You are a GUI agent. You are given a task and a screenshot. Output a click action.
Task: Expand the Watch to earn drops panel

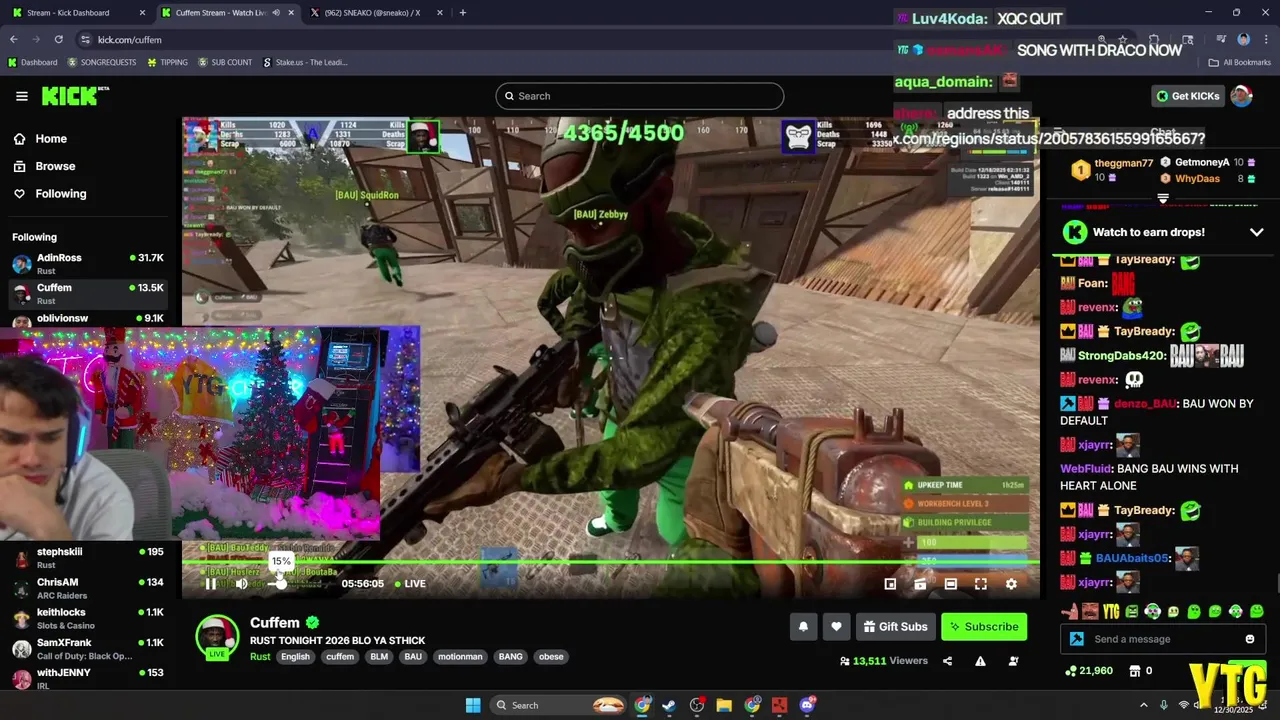[1257, 232]
